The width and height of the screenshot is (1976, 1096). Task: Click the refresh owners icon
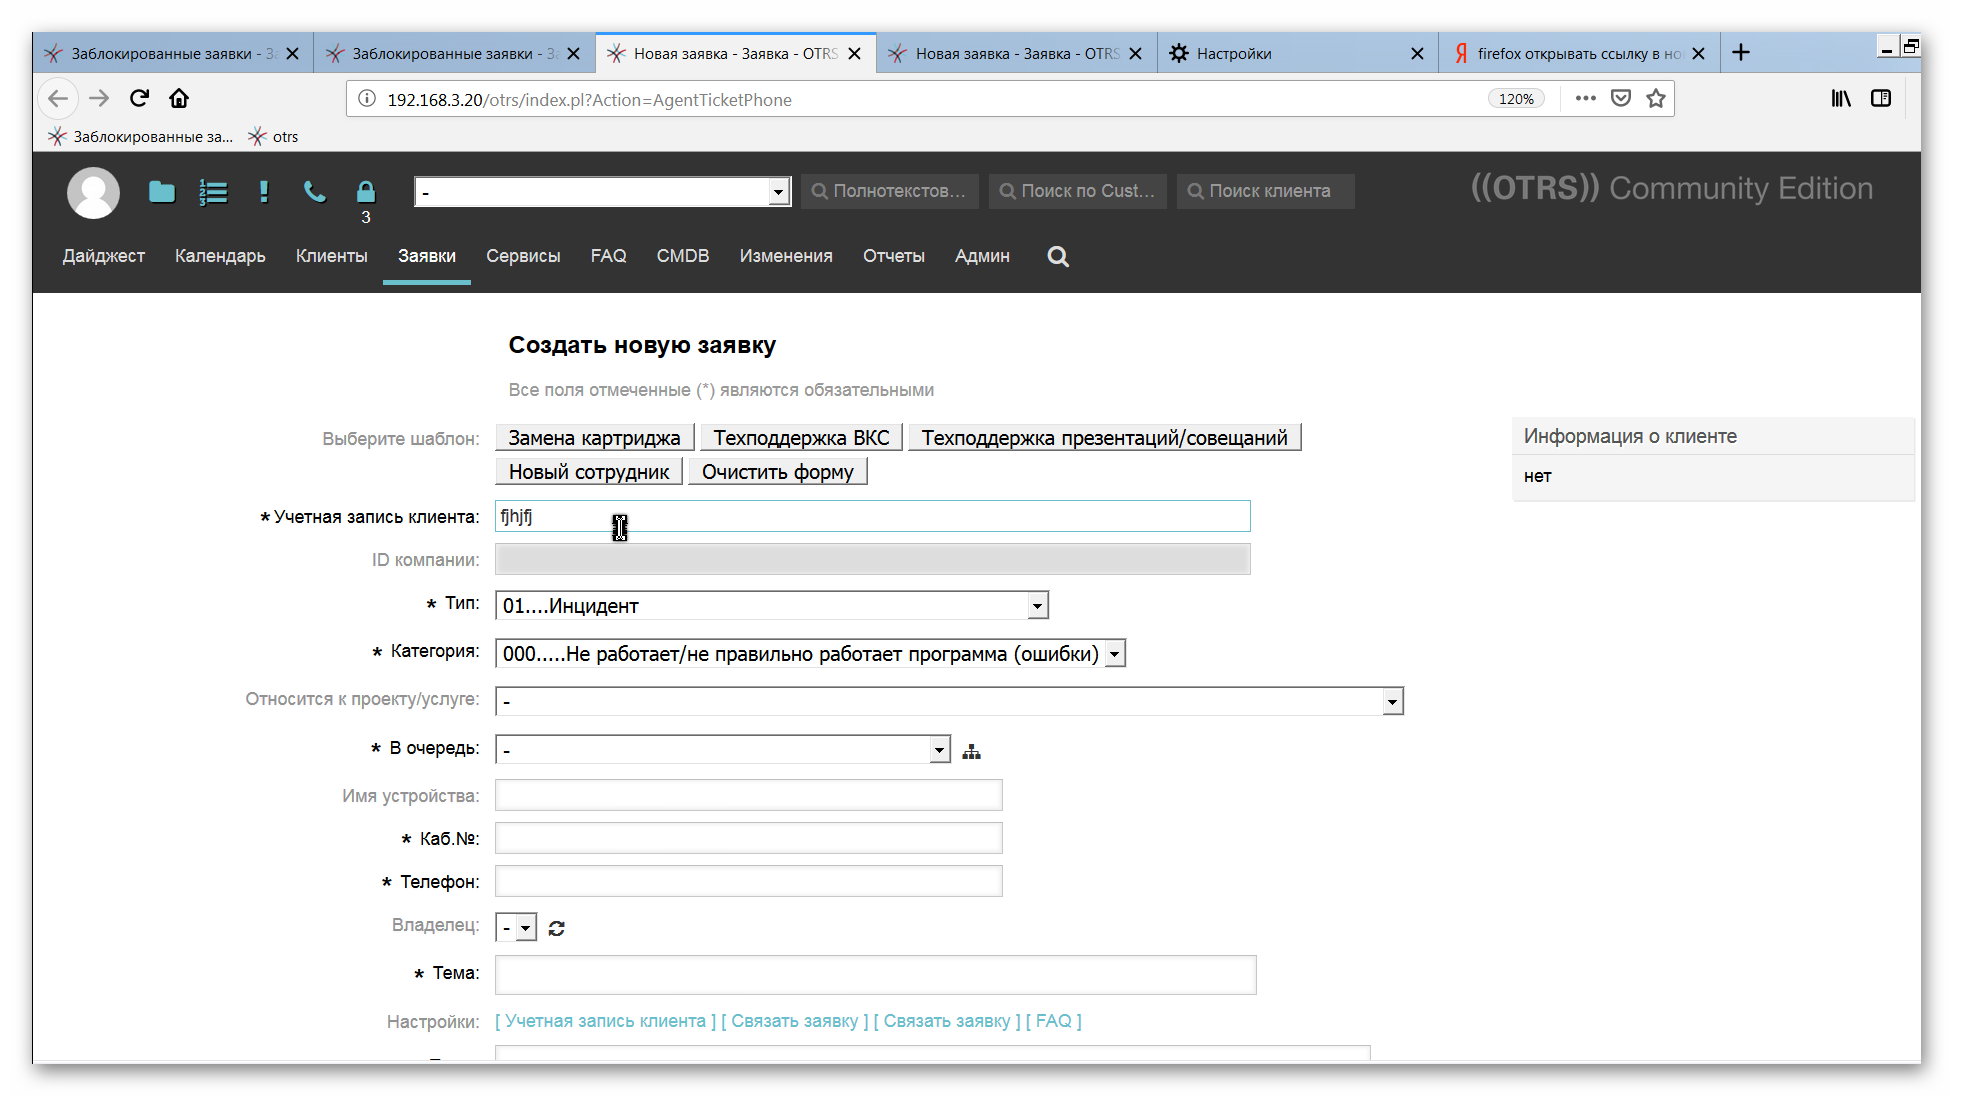click(557, 929)
